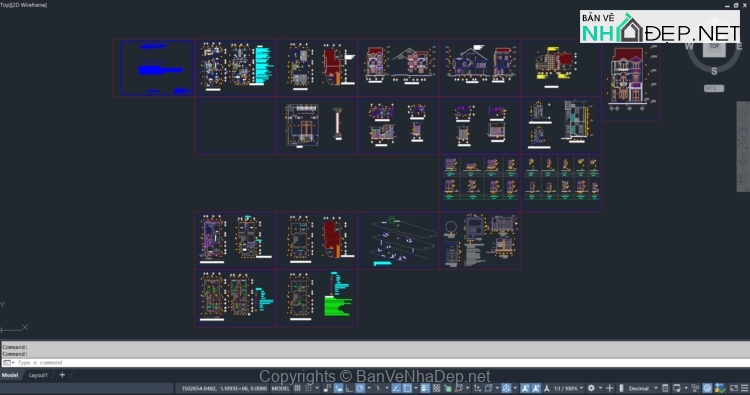Click the TOP face of ViewCube
The height and width of the screenshot is (395, 750).
pos(714,47)
